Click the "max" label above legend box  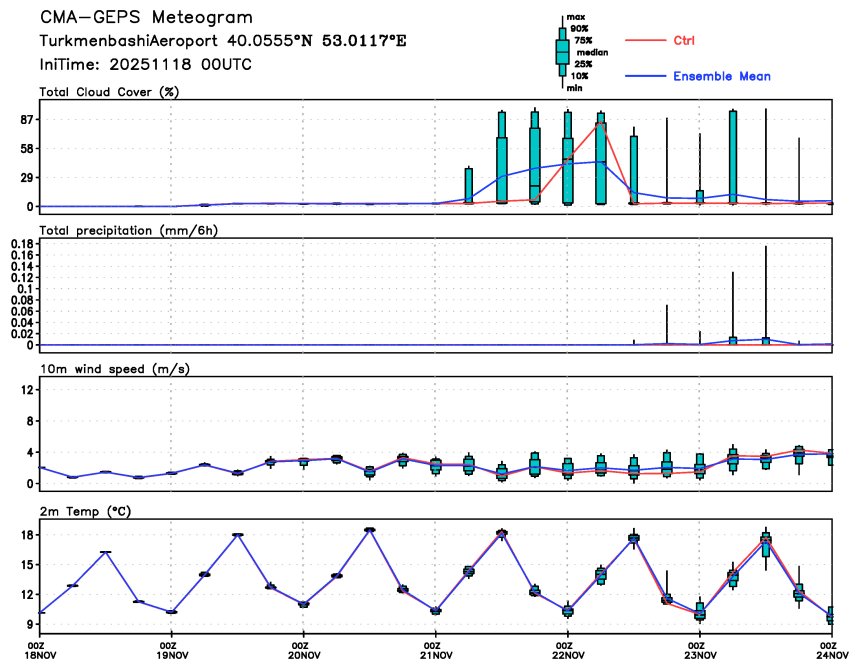point(575,17)
